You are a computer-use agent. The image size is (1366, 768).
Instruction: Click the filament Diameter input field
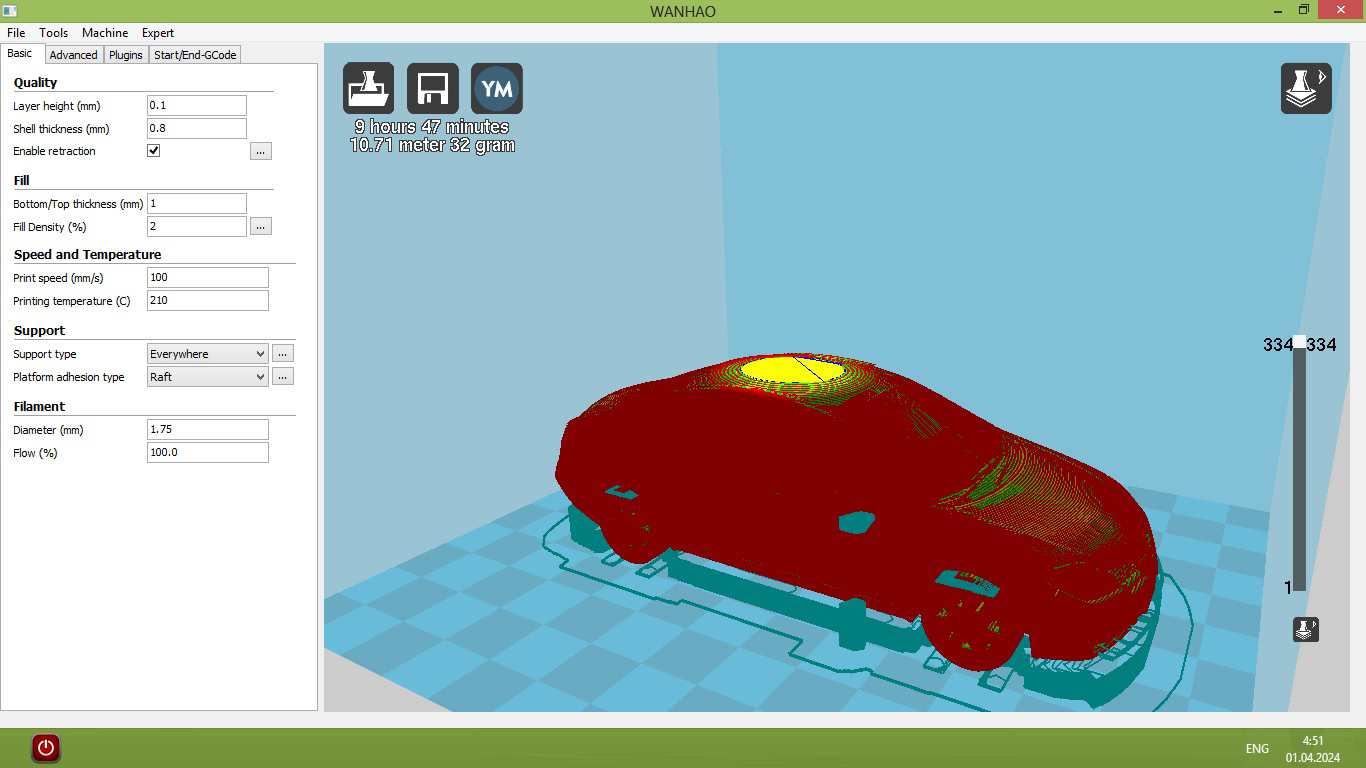(x=208, y=430)
